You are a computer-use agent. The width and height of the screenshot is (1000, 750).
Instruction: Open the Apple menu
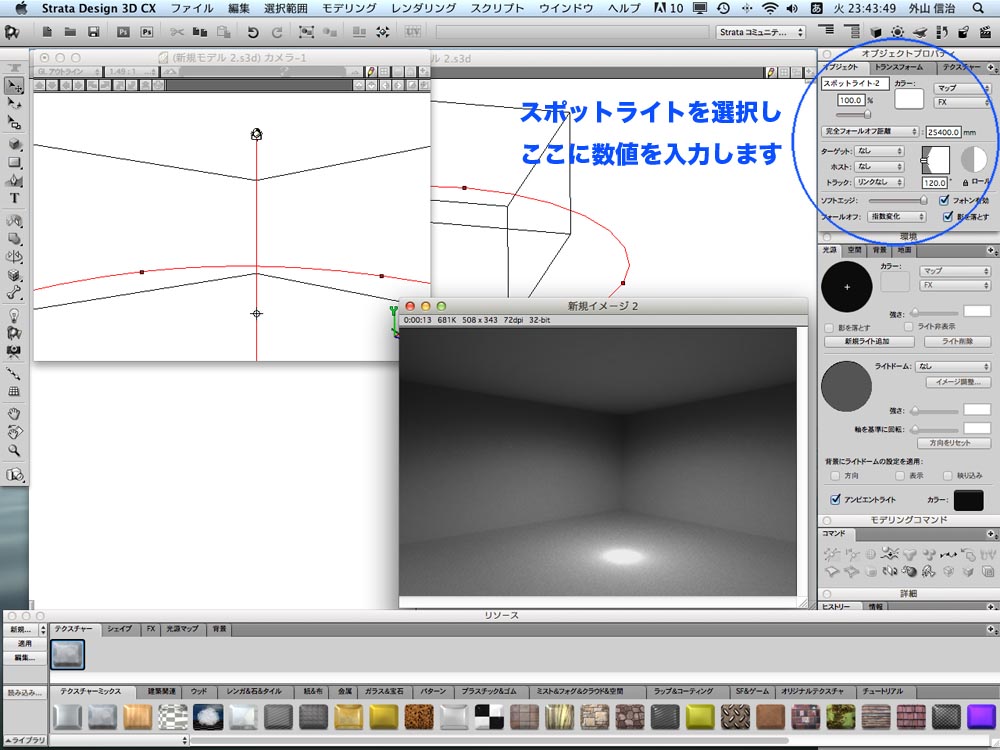coord(21,8)
